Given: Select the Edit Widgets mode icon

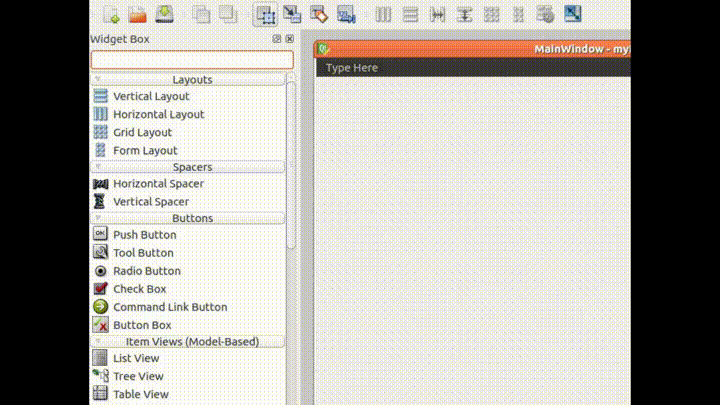Looking at the screenshot, I should pos(265,14).
